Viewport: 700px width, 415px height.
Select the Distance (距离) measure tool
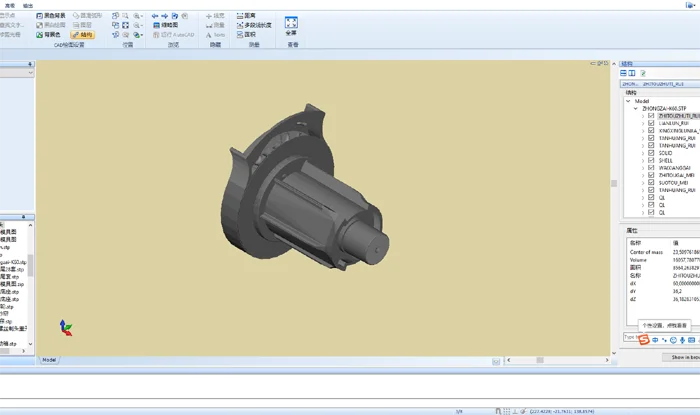coord(249,16)
